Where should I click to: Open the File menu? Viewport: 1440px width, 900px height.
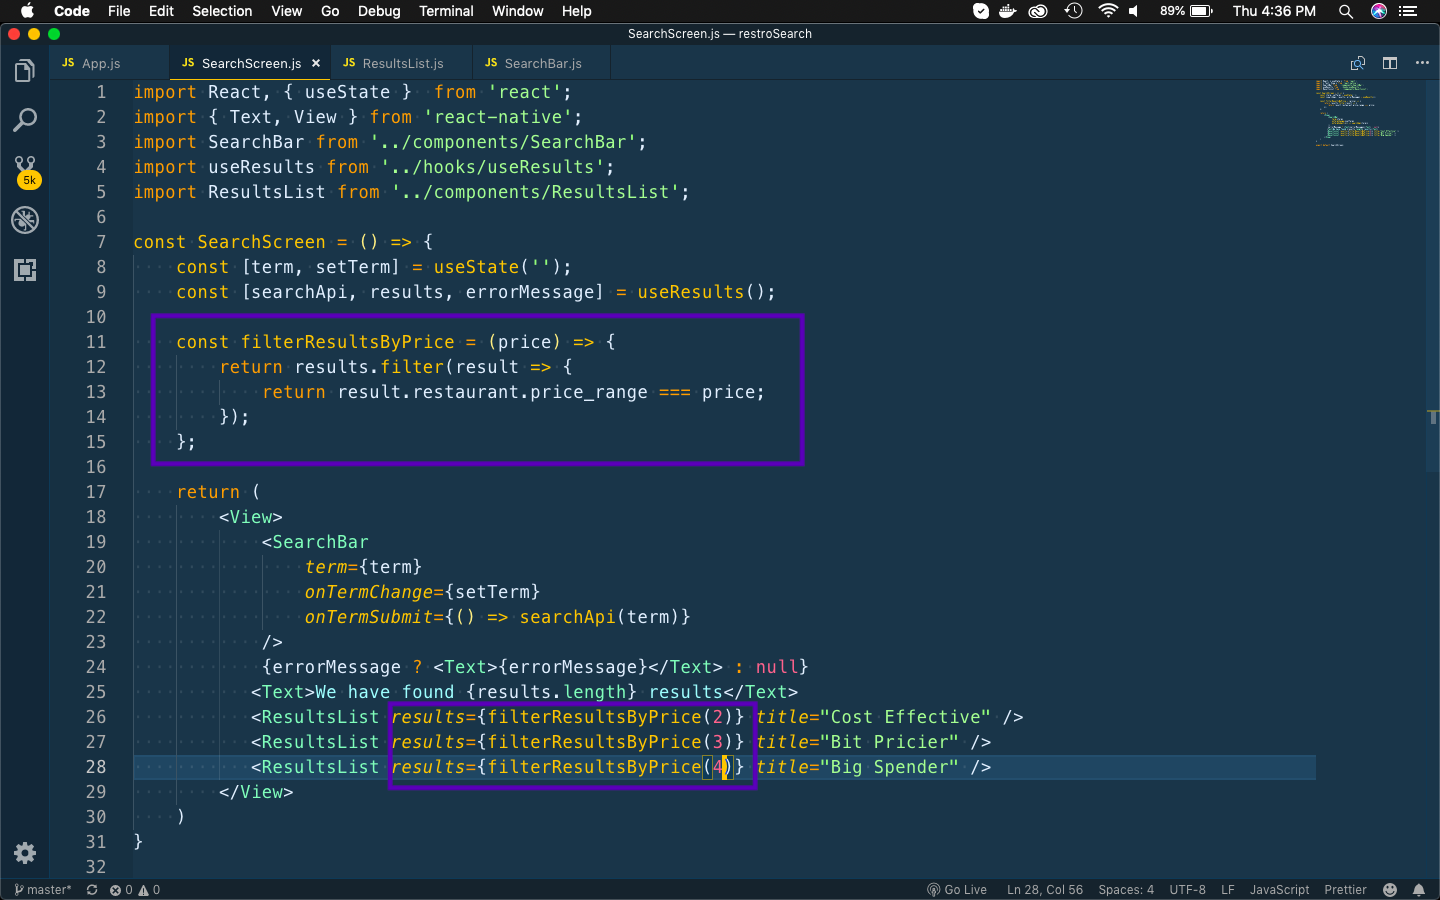tap(119, 11)
